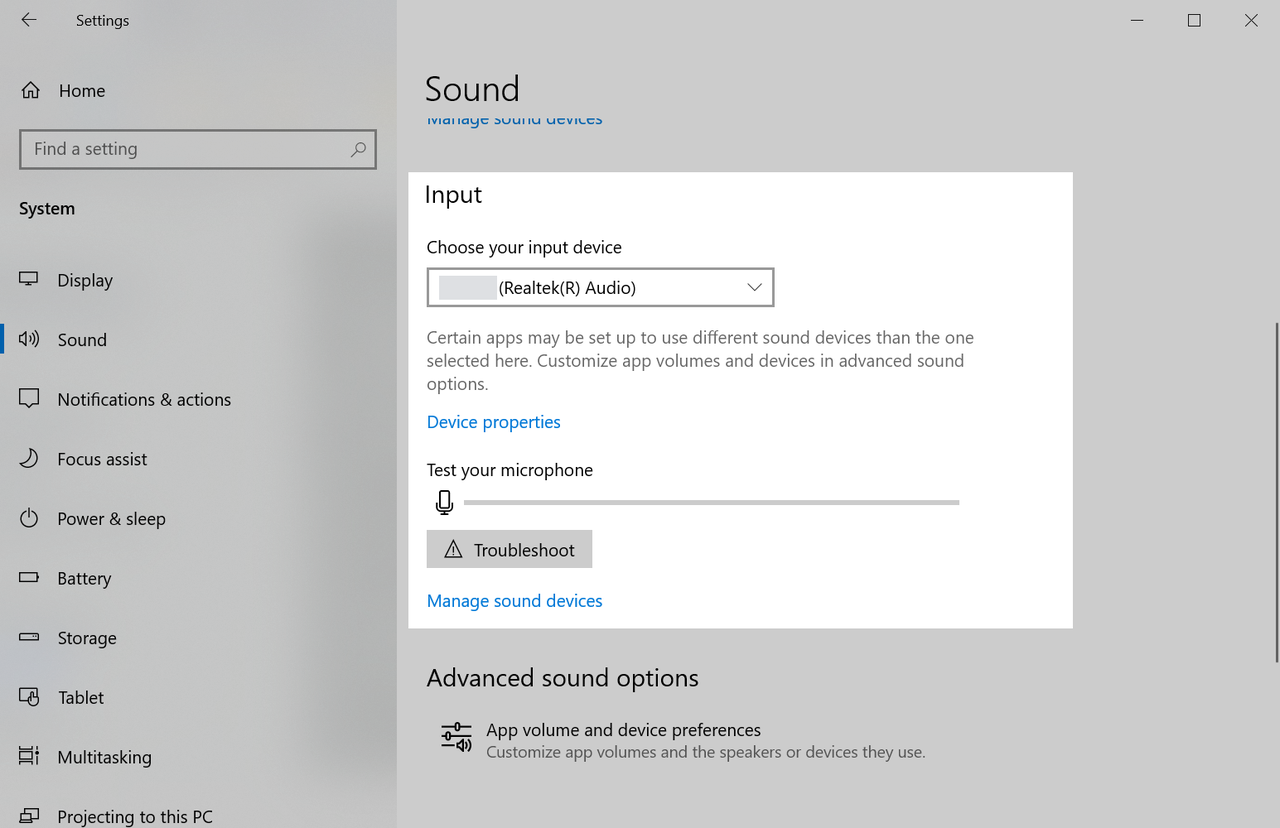Screen dimensions: 1280x828
Task: Go to Storage settings
Action: (x=87, y=638)
